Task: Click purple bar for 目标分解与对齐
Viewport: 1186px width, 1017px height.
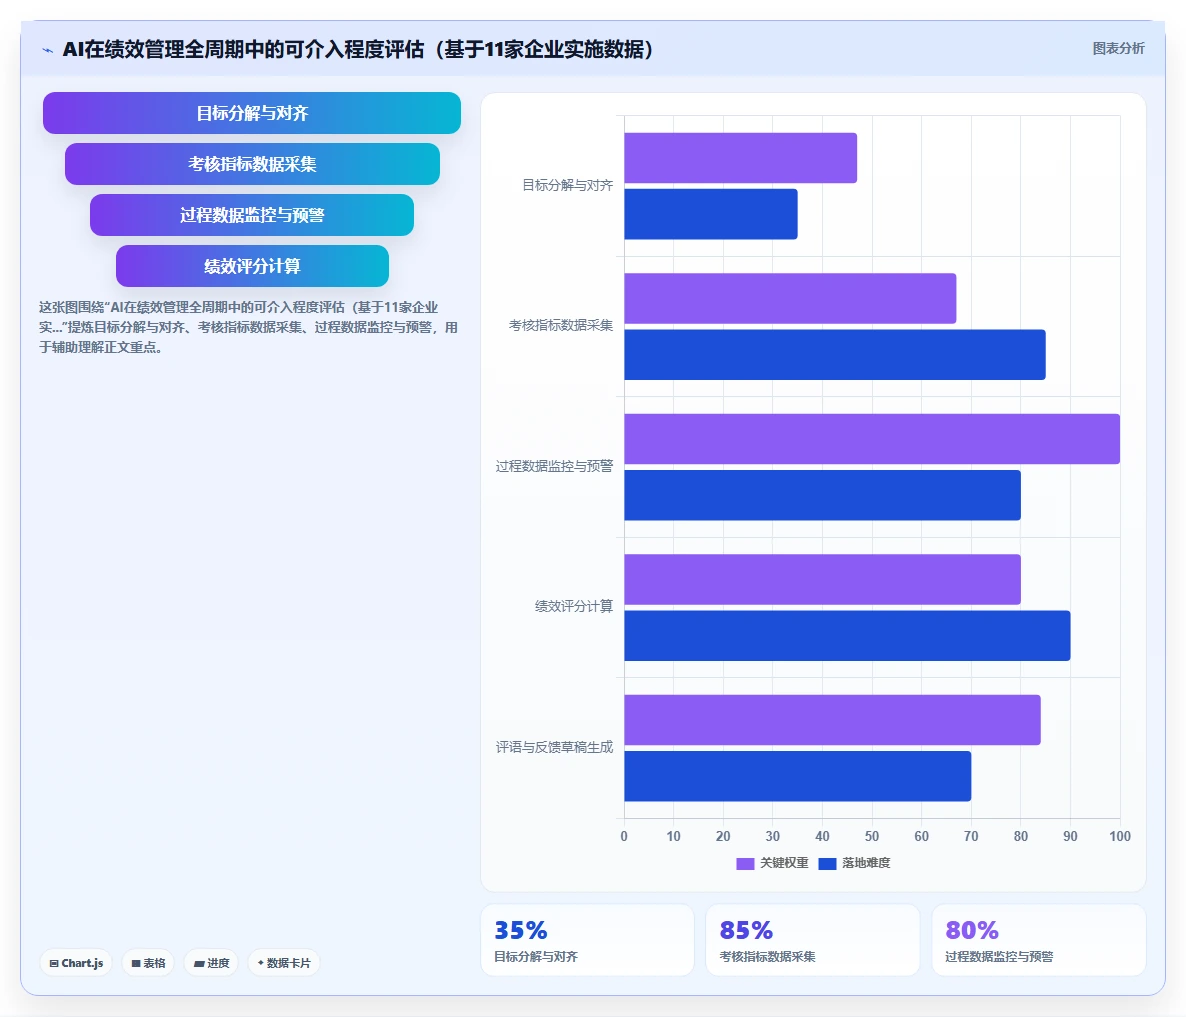Action: pyautogui.click(x=740, y=158)
